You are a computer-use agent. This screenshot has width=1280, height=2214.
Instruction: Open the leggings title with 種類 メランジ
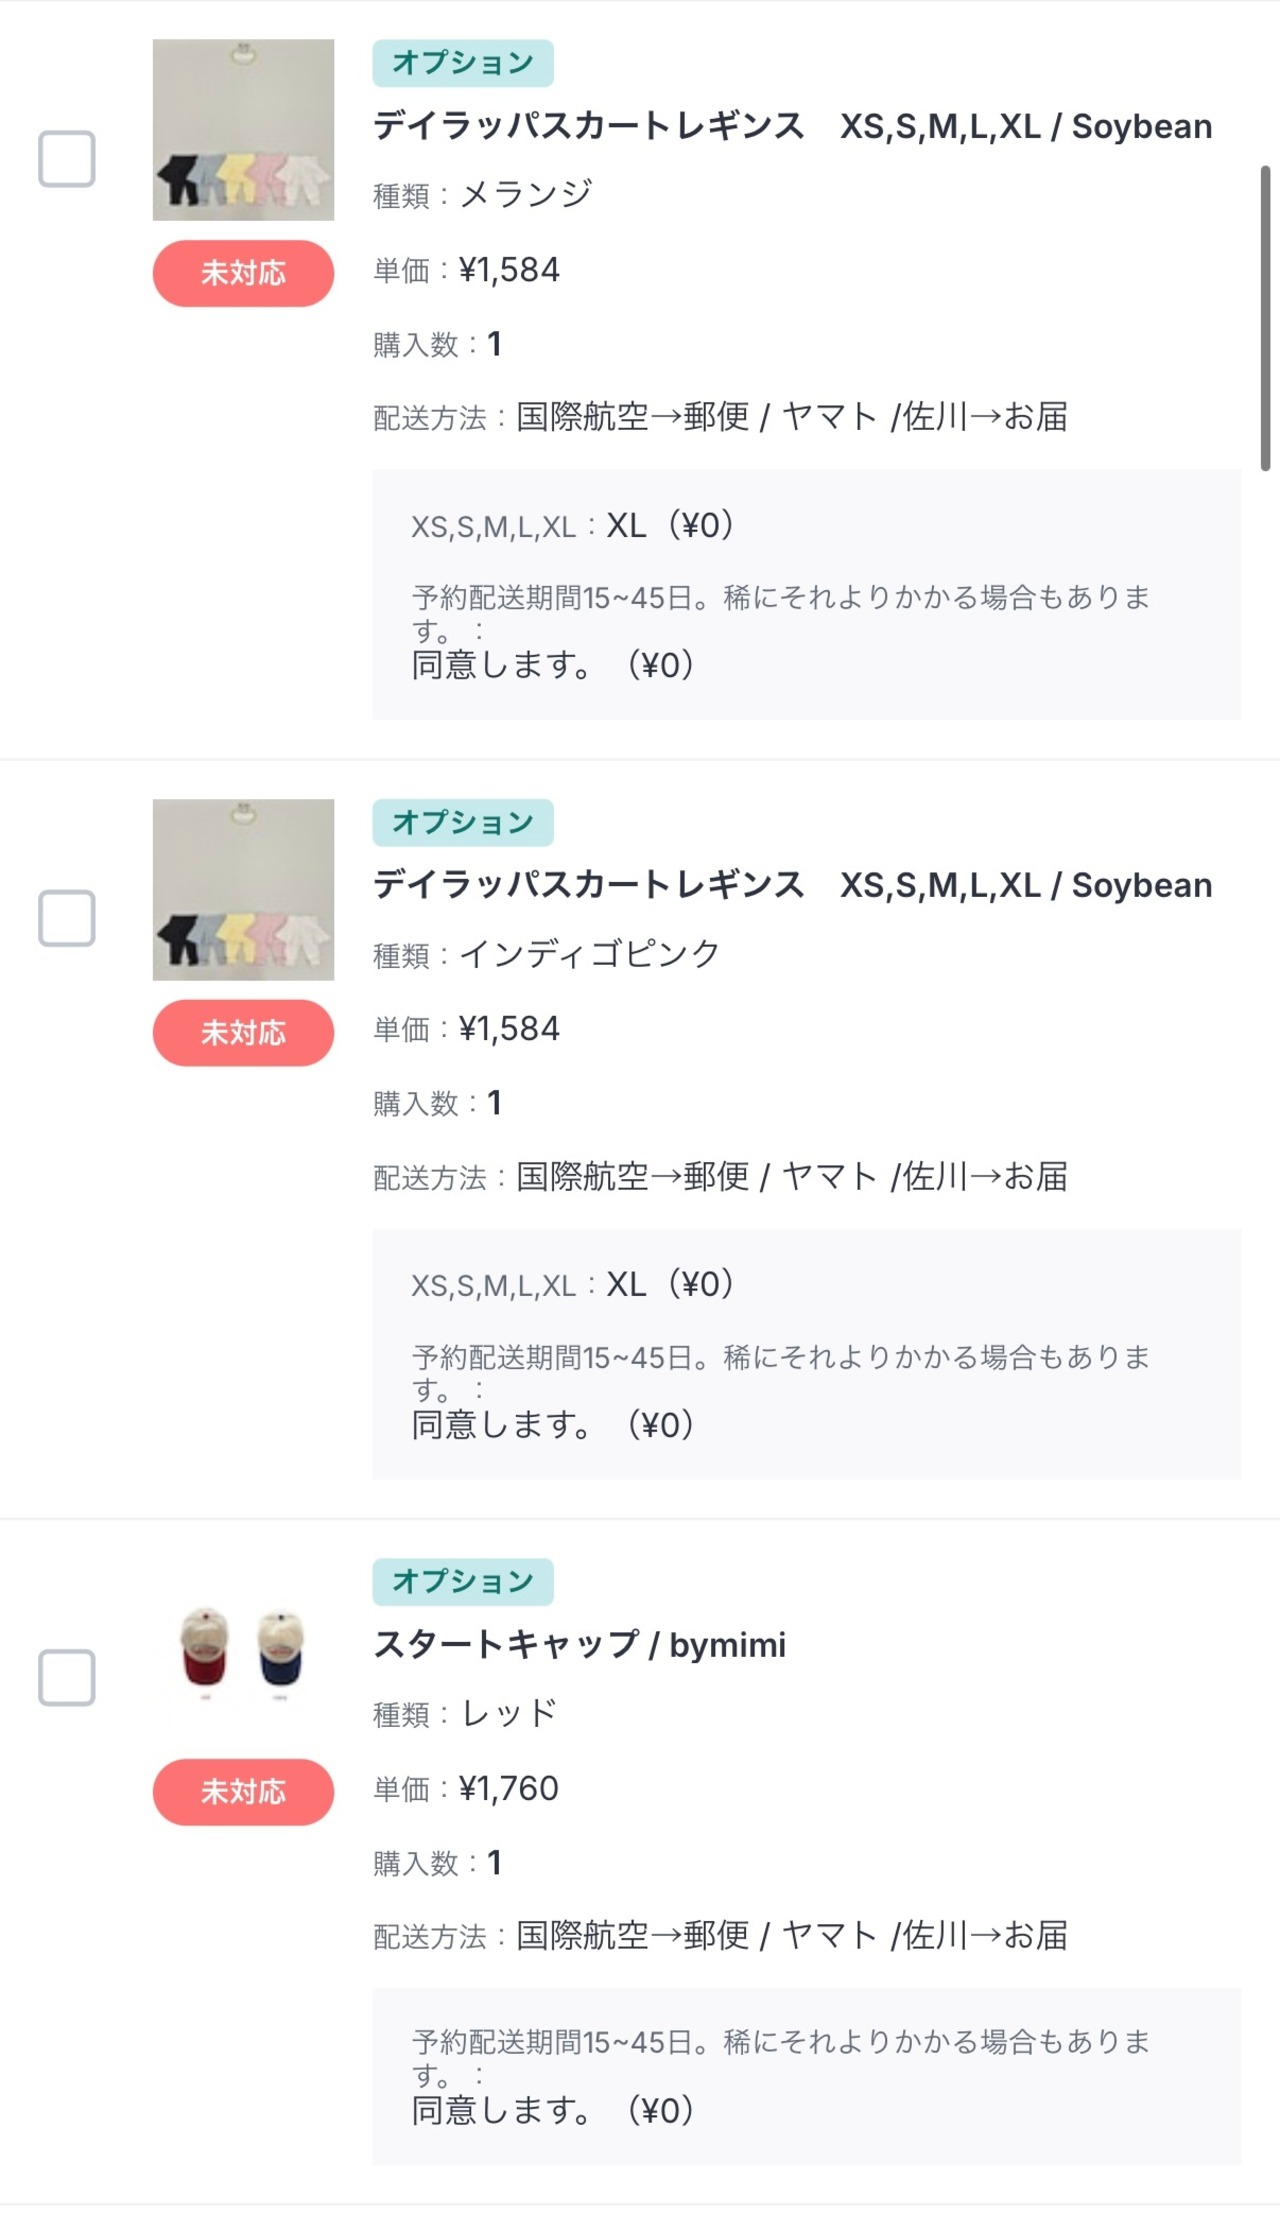791,127
